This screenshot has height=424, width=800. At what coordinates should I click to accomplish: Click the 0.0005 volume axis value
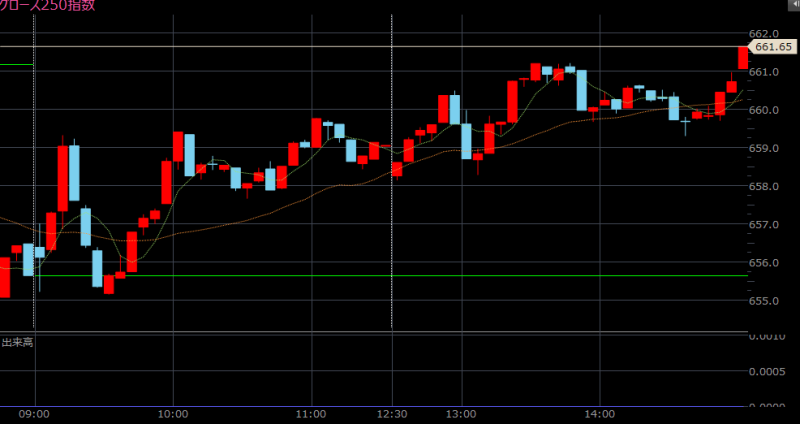(767, 371)
